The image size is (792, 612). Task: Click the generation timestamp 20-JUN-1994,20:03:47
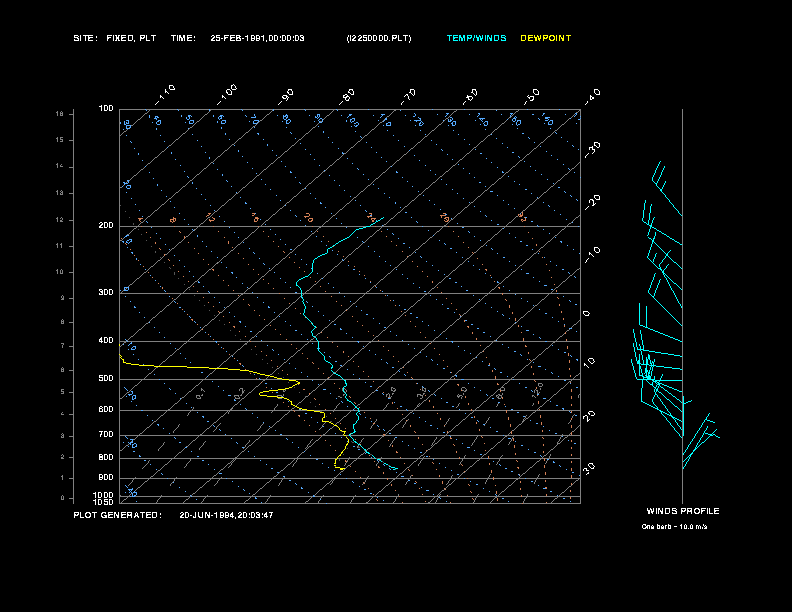[x=226, y=515]
